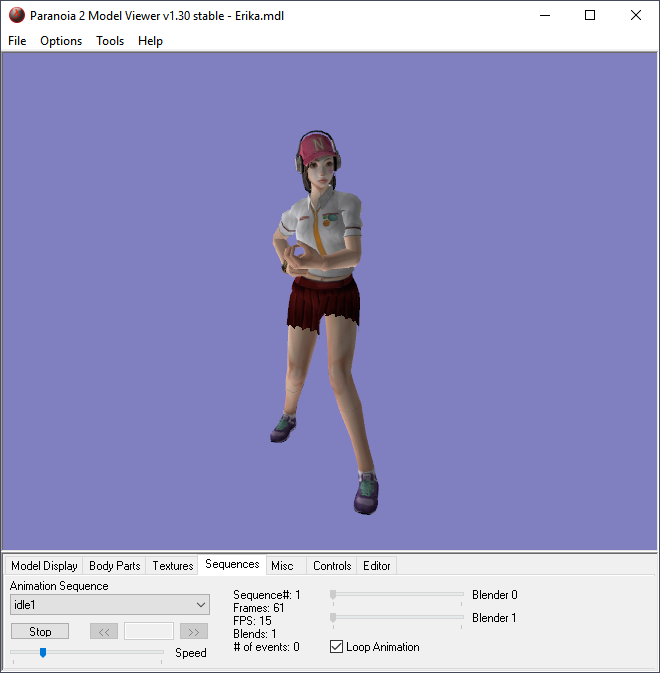Click the 'Blends: 1' text
The height and width of the screenshot is (673, 660).
click(254, 634)
